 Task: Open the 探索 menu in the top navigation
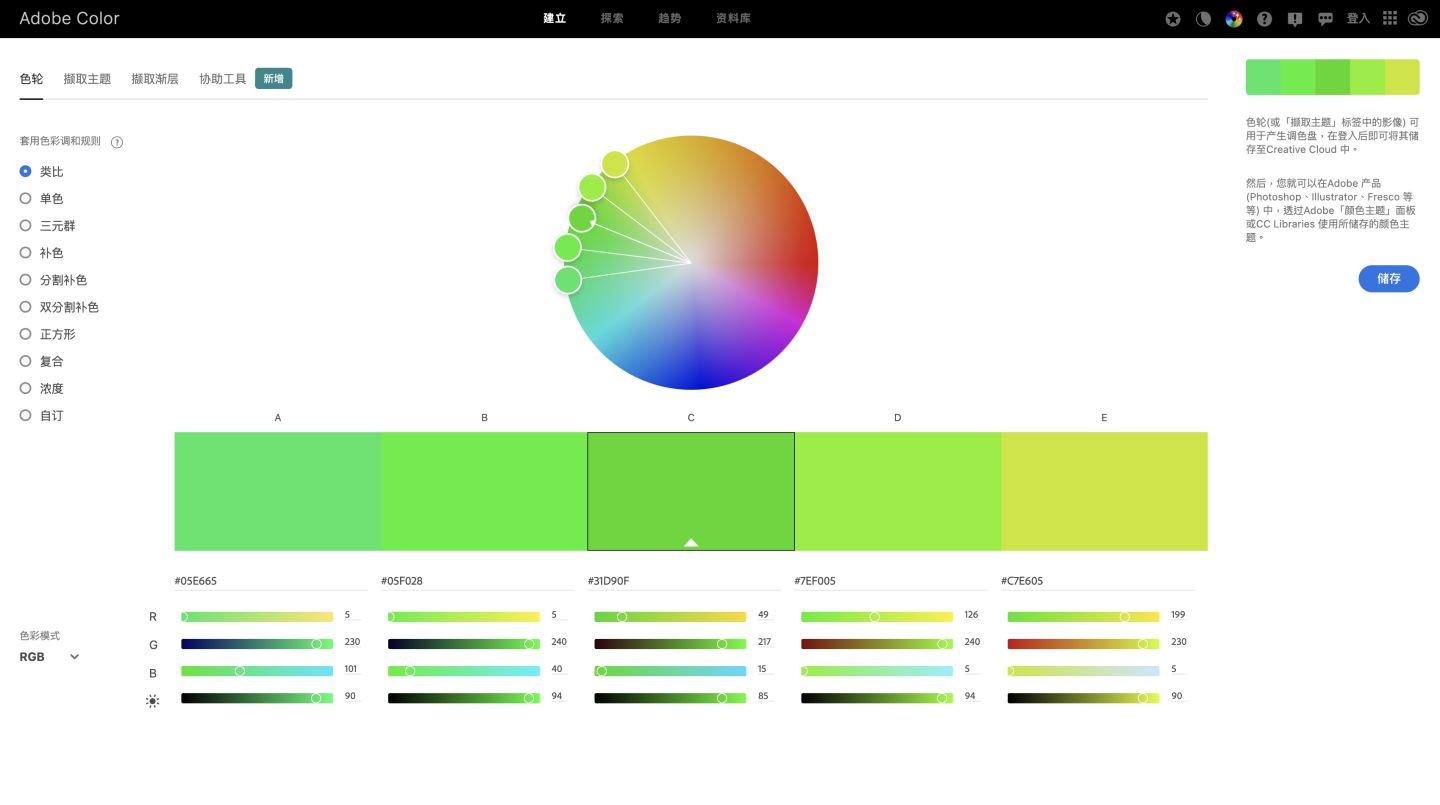click(611, 18)
